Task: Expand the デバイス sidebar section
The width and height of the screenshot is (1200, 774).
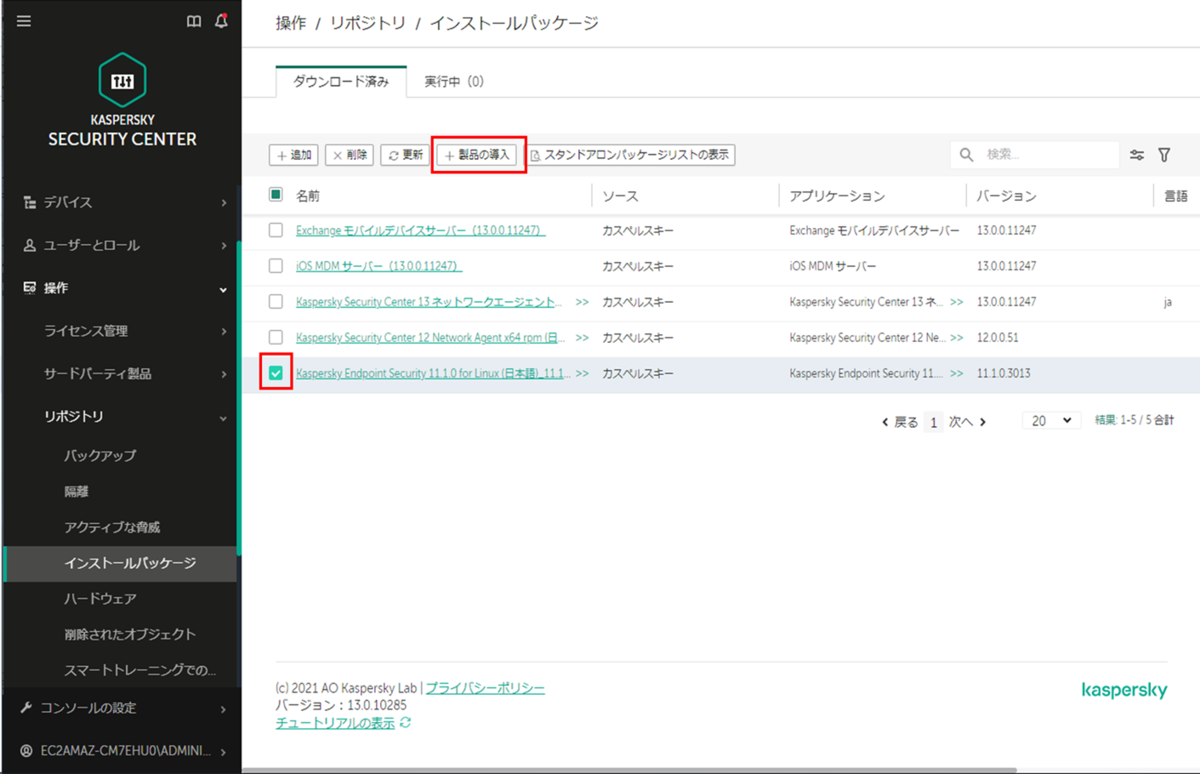Action: point(223,202)
